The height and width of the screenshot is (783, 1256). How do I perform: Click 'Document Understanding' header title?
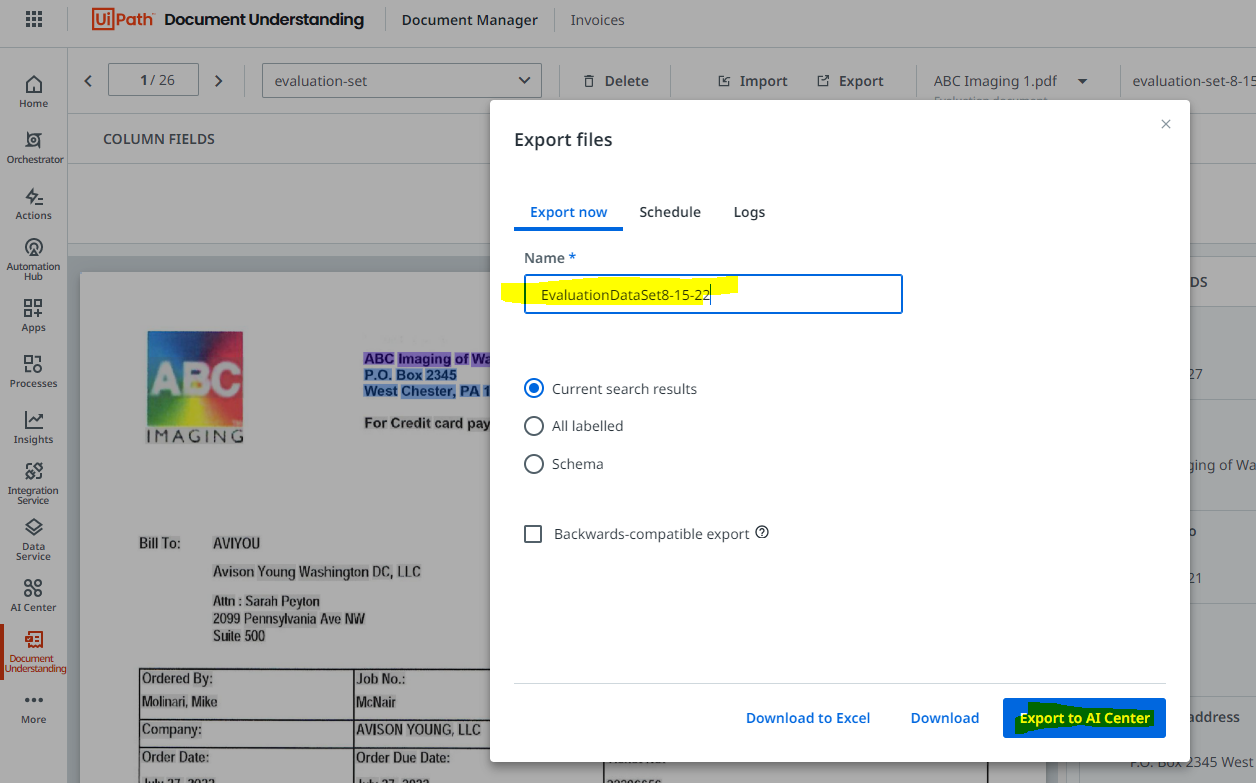(264, 19)
